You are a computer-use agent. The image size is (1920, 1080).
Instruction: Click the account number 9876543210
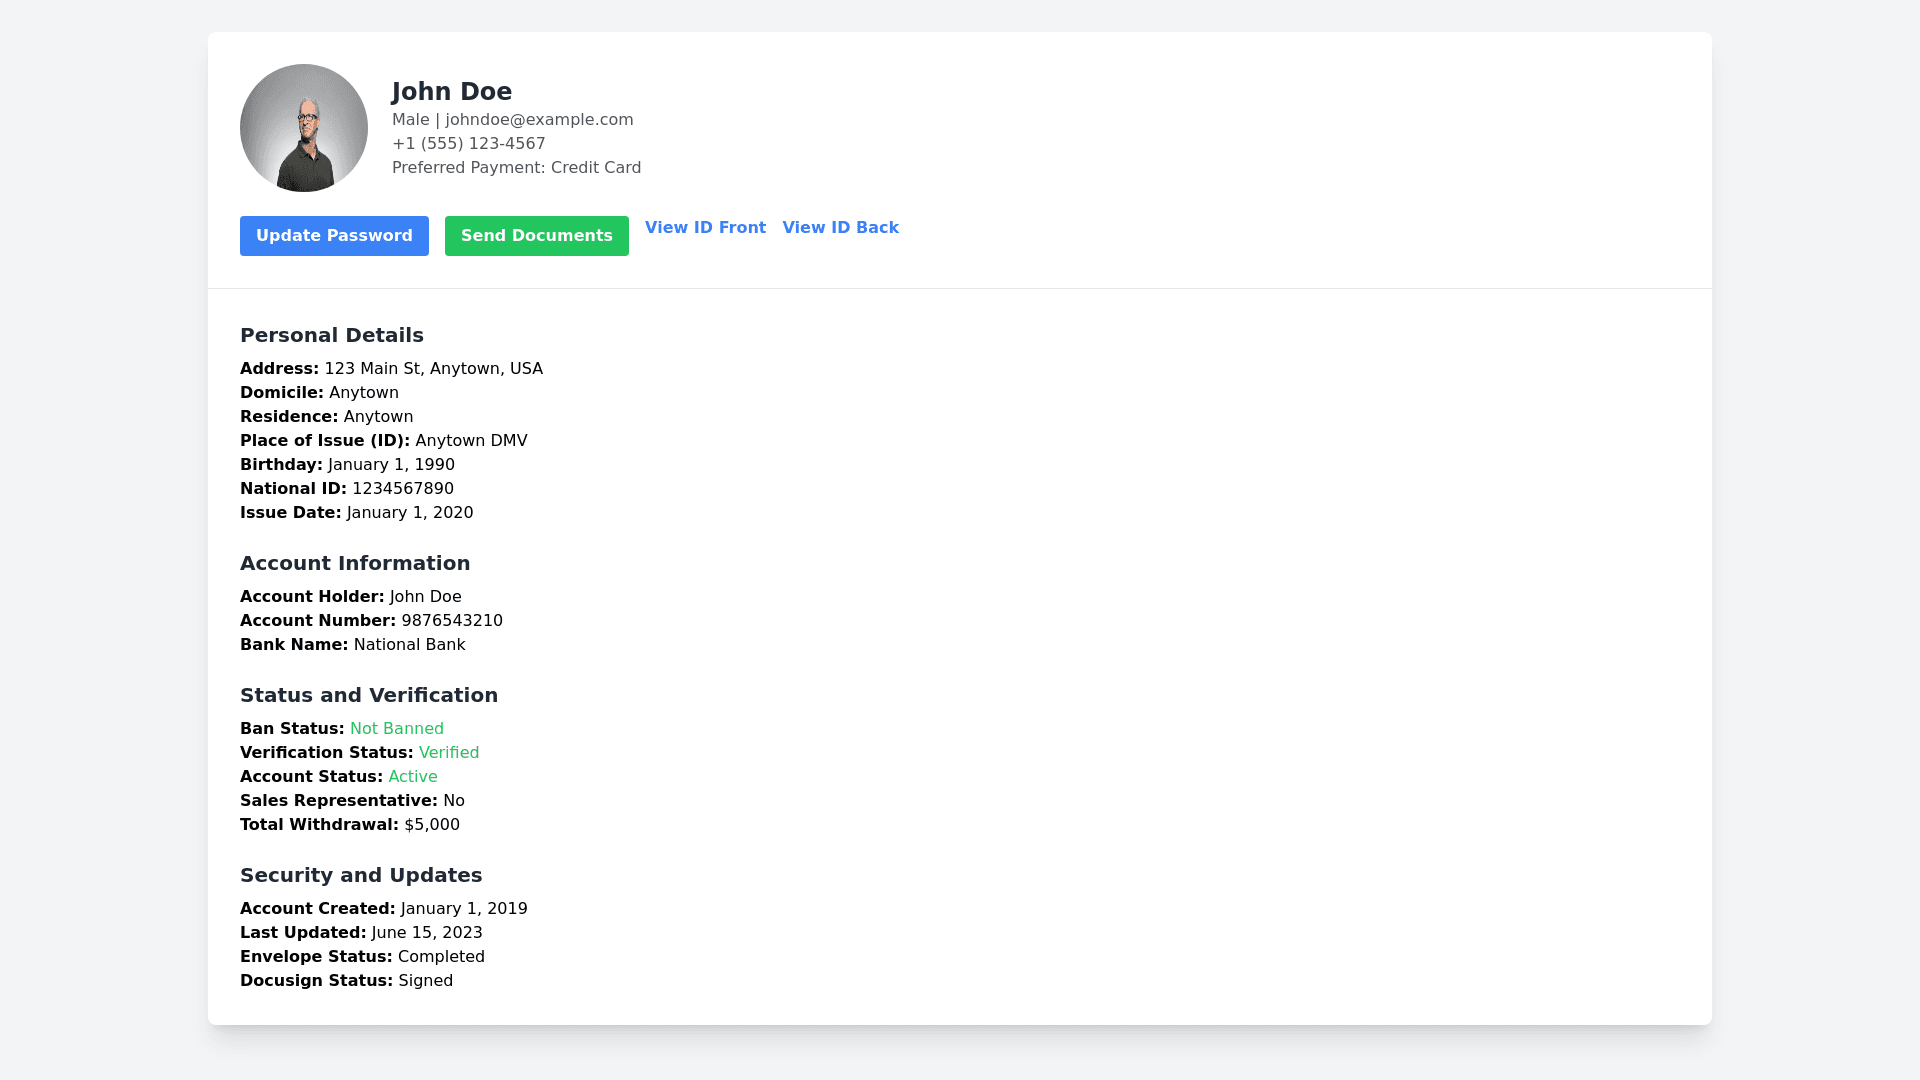point(452,621)
